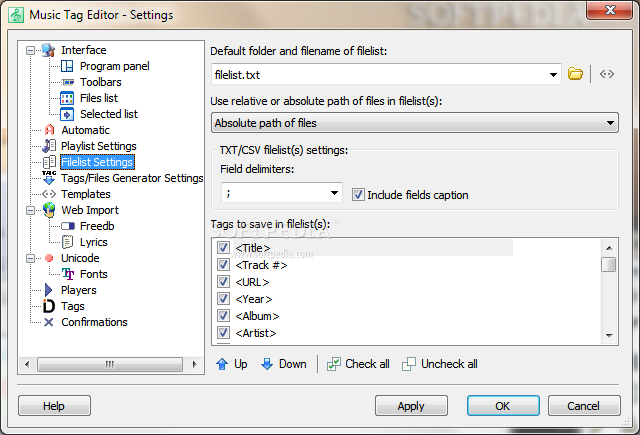
Task: Click the Files list grid icon
Action: [67, 98]
